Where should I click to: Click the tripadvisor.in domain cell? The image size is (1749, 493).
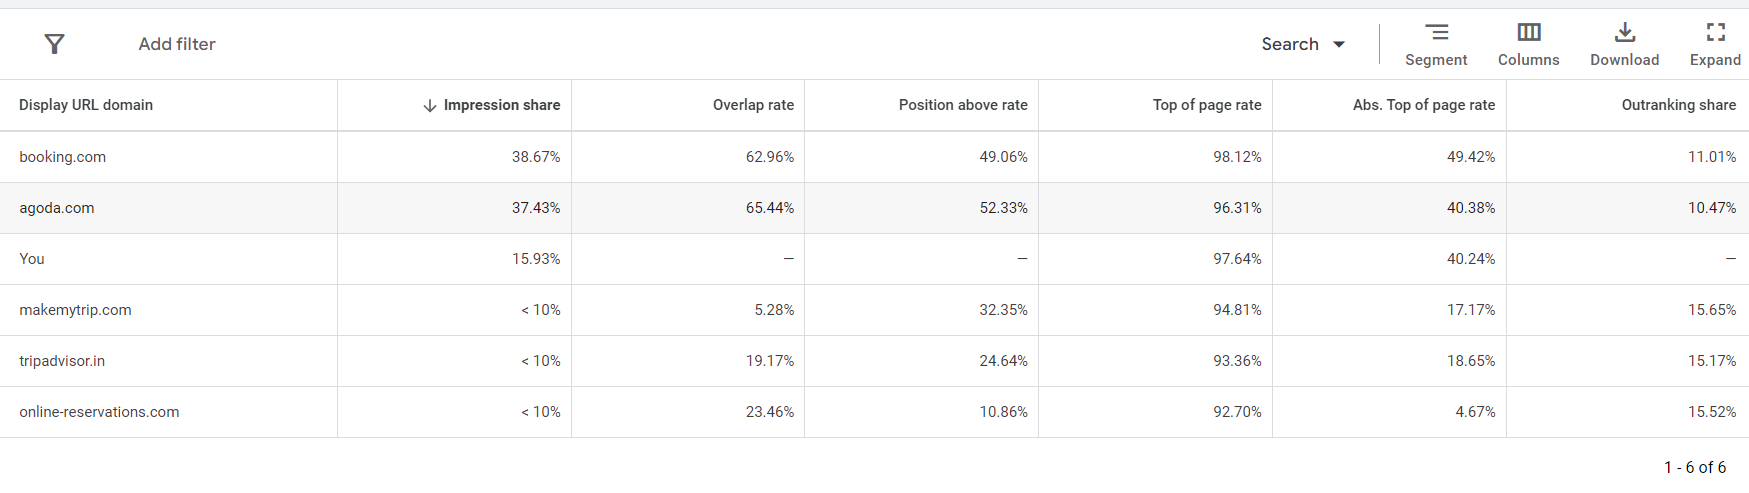[x=62, y=361]
